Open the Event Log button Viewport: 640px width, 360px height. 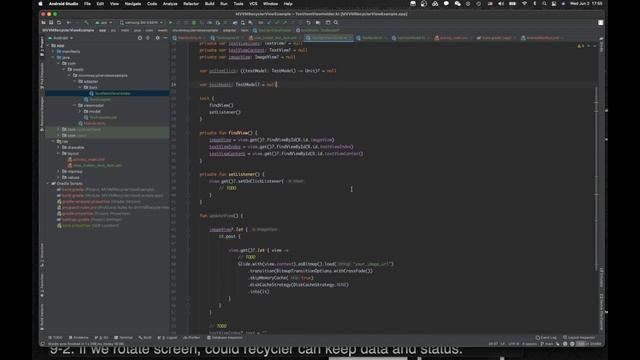pyautogui.click(x=546, y=338)
